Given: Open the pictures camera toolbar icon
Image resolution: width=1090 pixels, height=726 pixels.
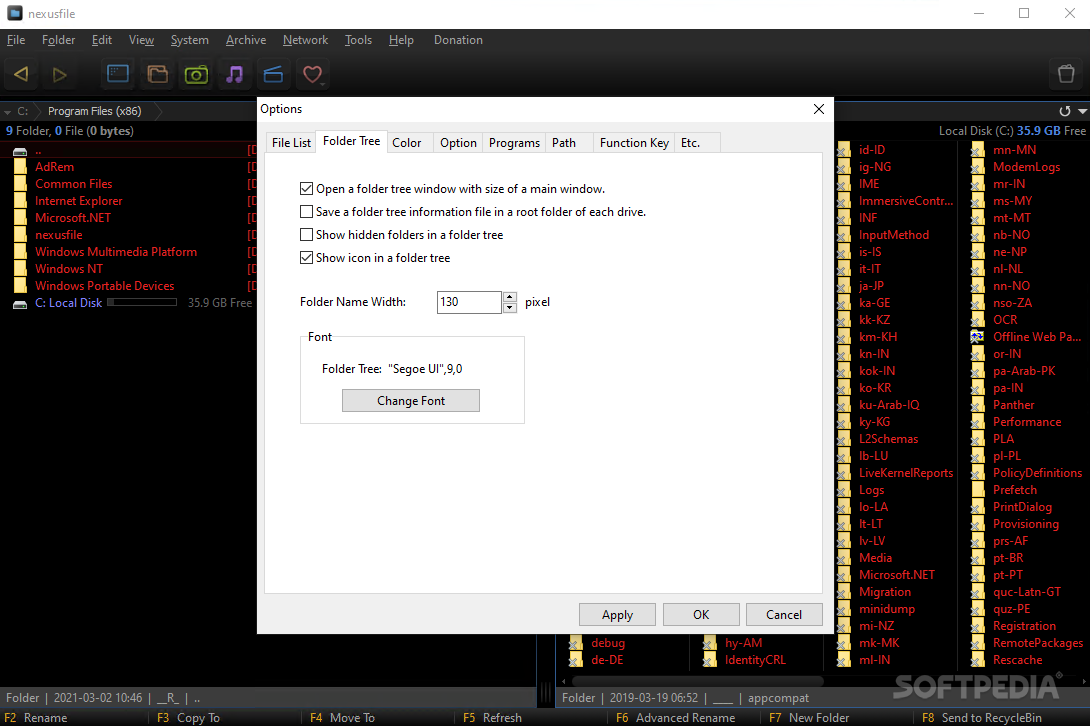Looking at the screenshot, I should click(196, 74).
